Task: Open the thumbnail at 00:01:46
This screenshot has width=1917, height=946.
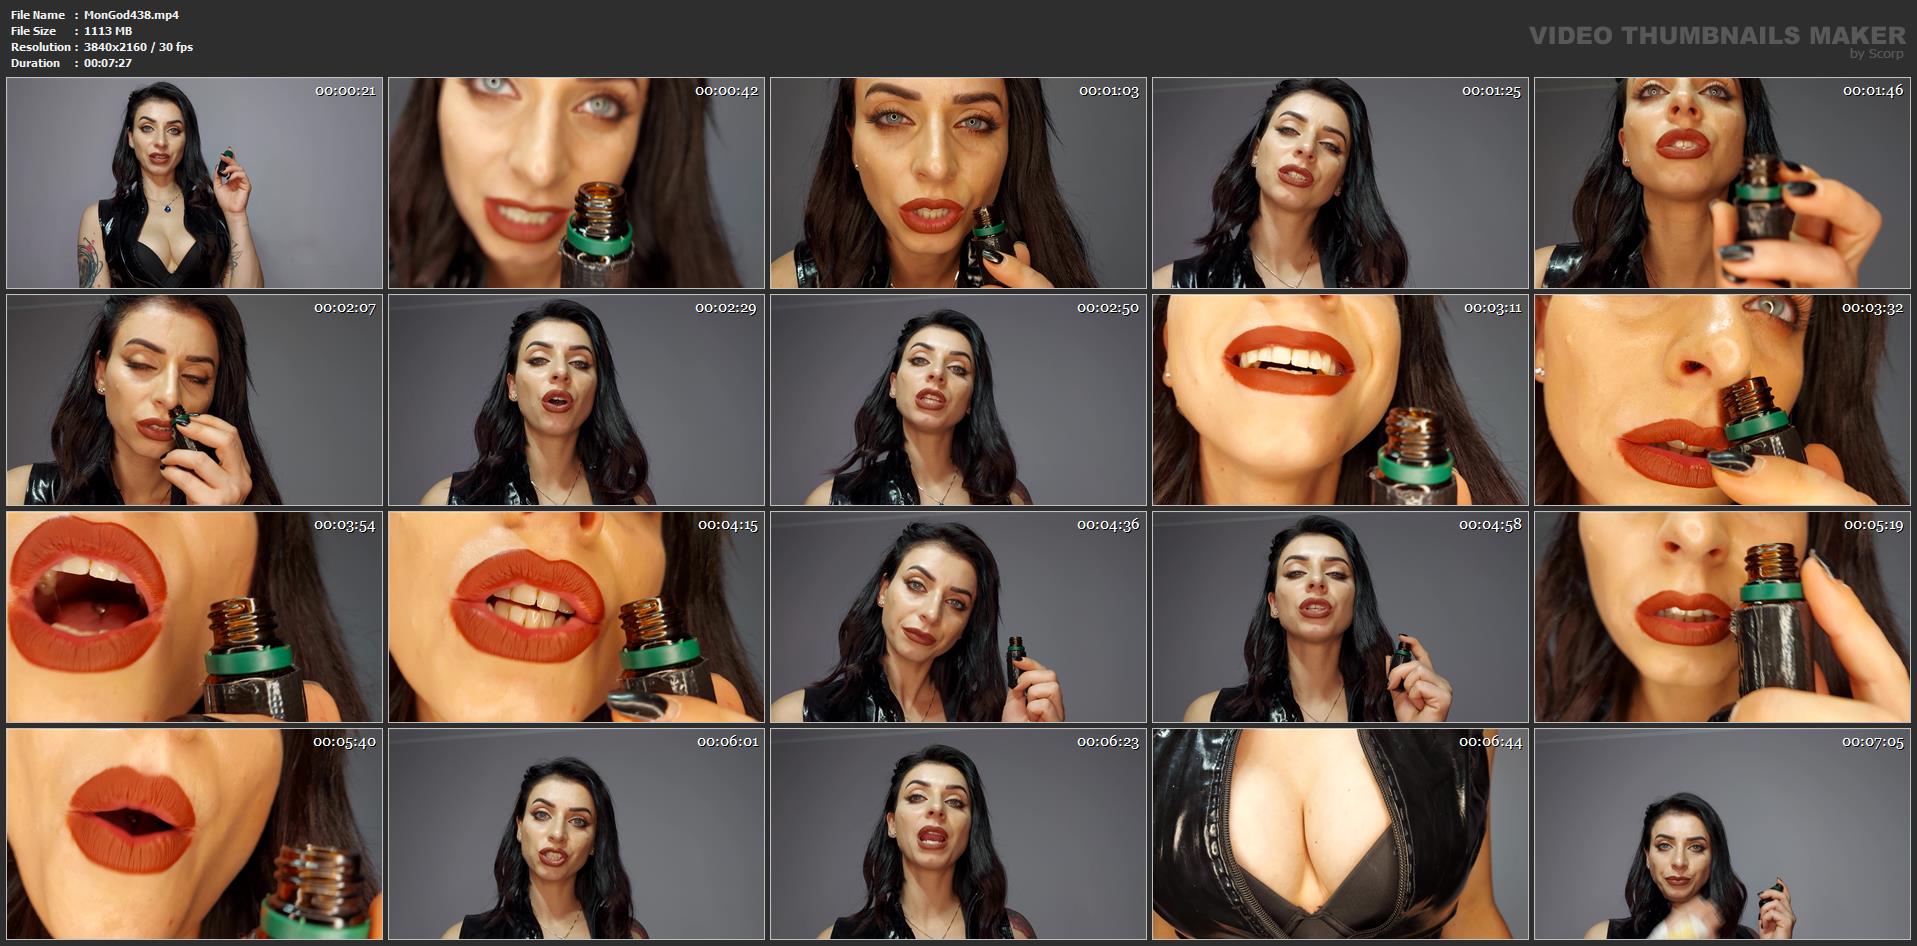Action: pos(1723,184)
